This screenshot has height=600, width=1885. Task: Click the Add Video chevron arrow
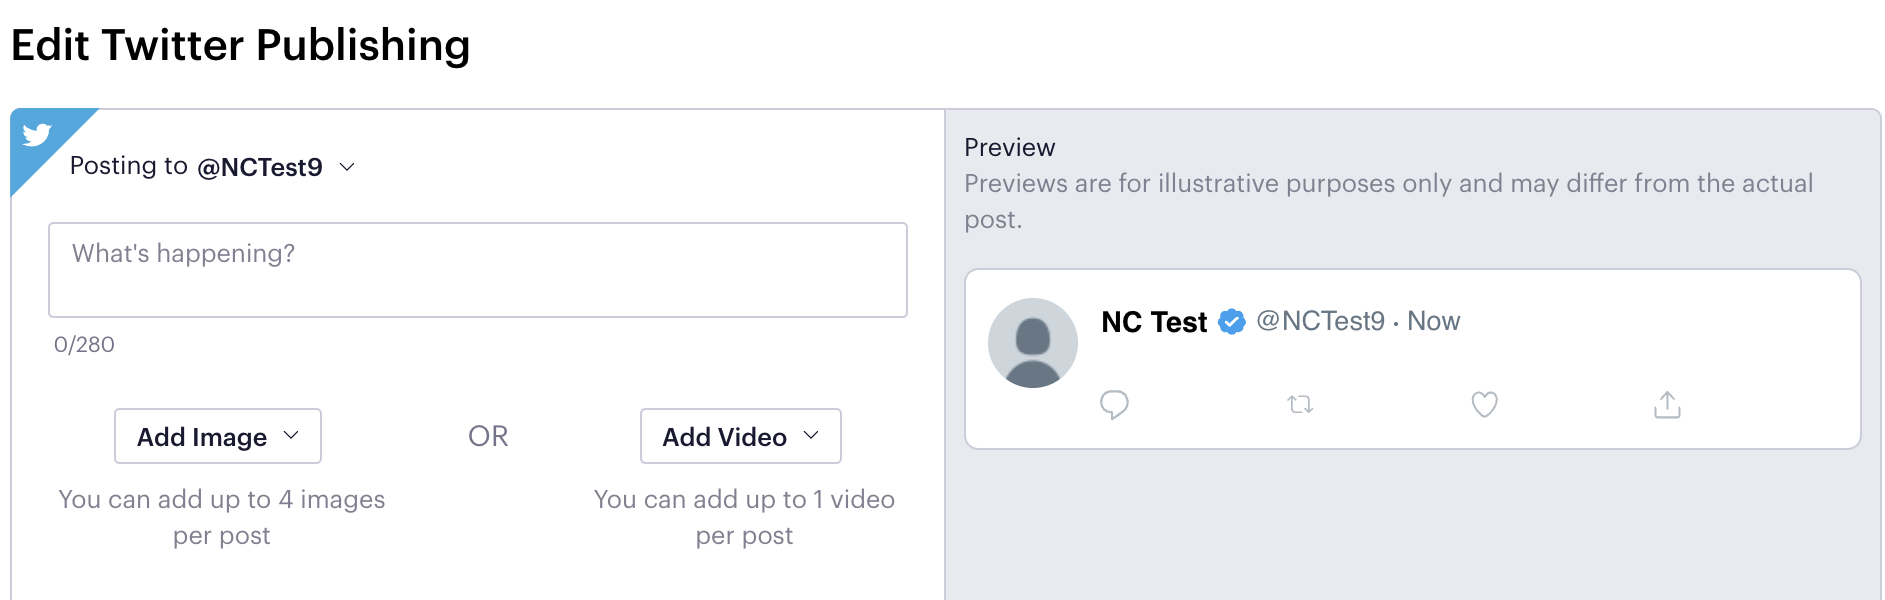pyautogui.click(x=811, y=435)
